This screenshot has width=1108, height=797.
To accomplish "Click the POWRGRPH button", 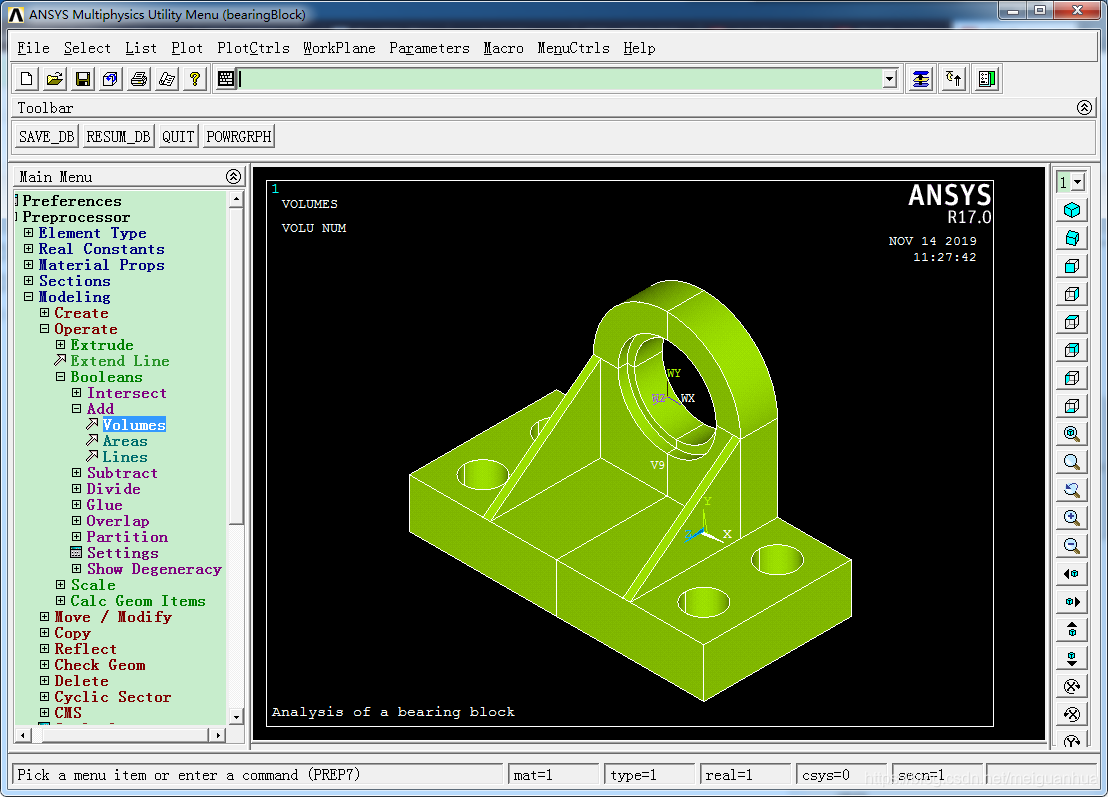I will [x=239, y=136].
